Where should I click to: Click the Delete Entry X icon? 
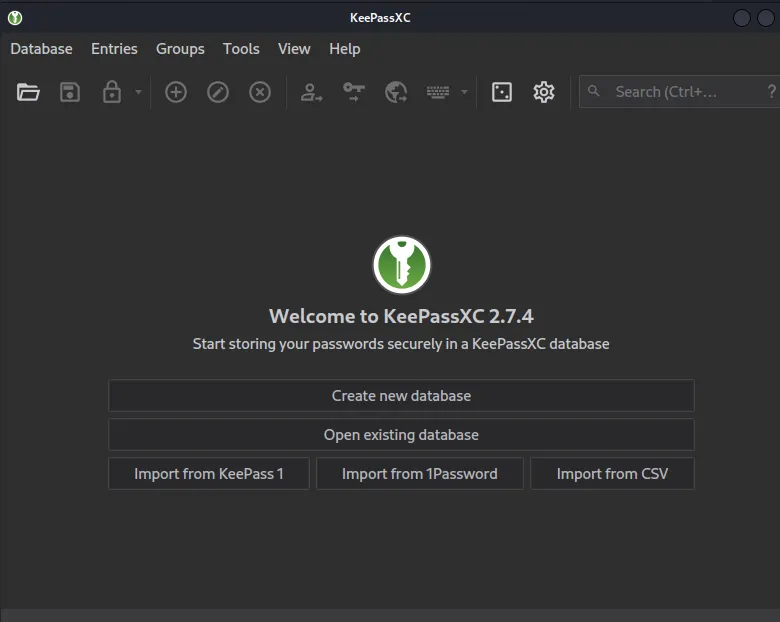point(260,92)
